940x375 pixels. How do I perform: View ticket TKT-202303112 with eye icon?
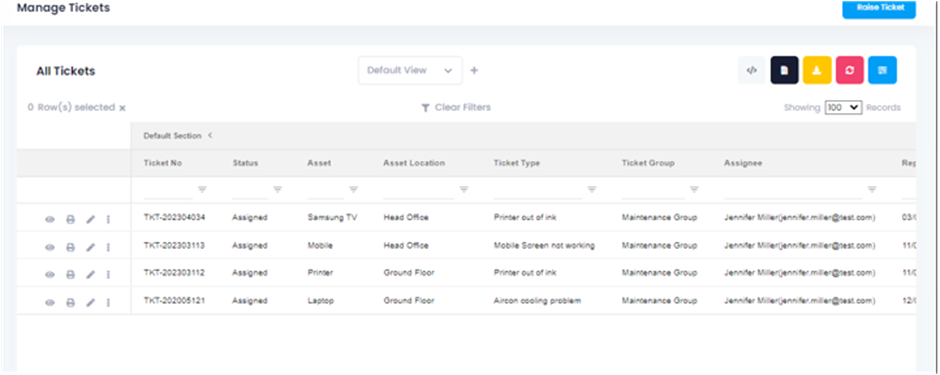[x=50, y=275]
